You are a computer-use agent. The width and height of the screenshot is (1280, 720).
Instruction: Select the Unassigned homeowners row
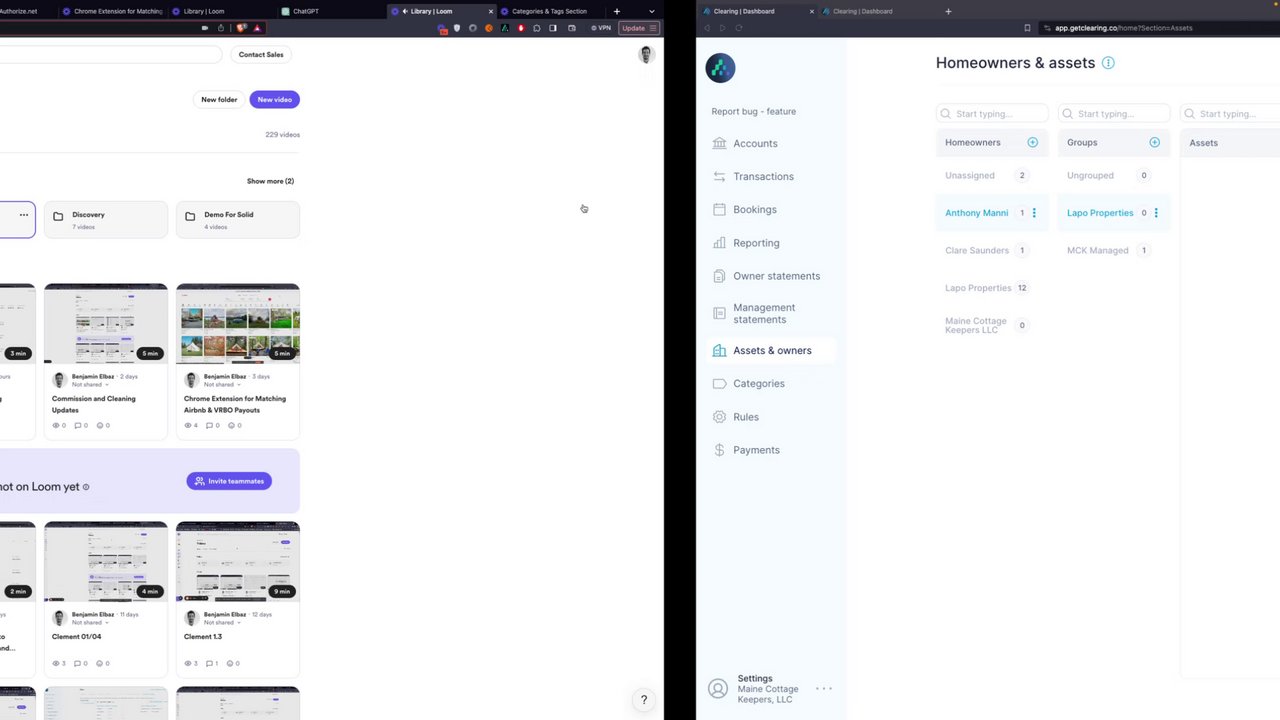click(992, 175)
